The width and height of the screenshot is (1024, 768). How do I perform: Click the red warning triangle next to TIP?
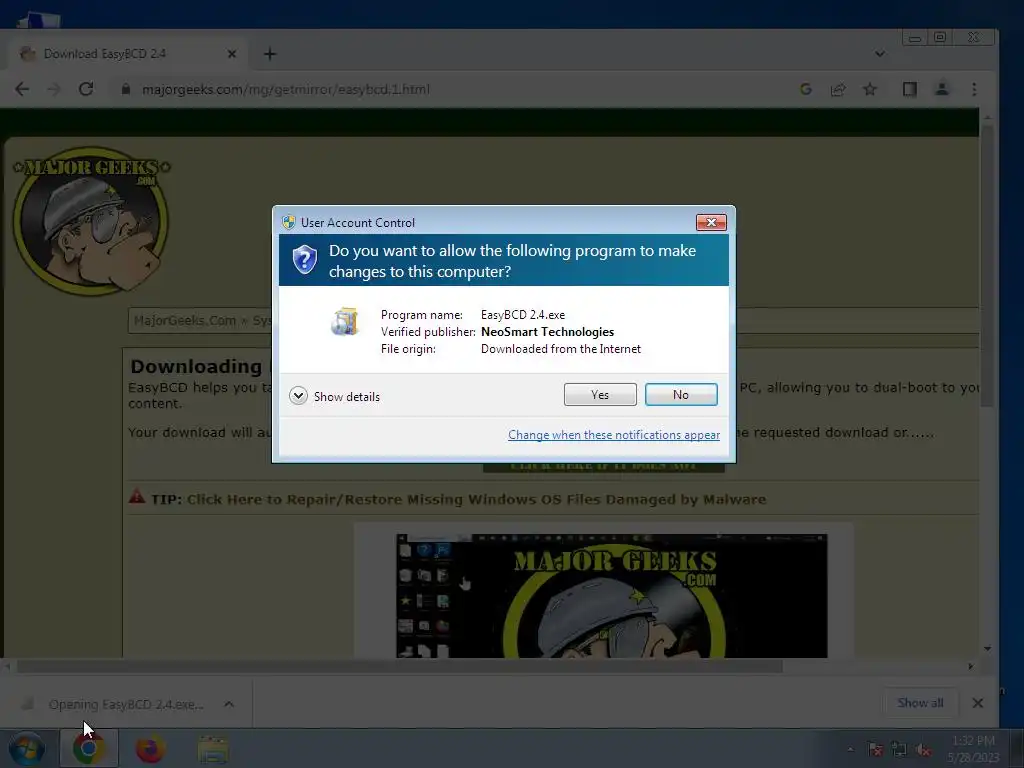pos(137,496)
